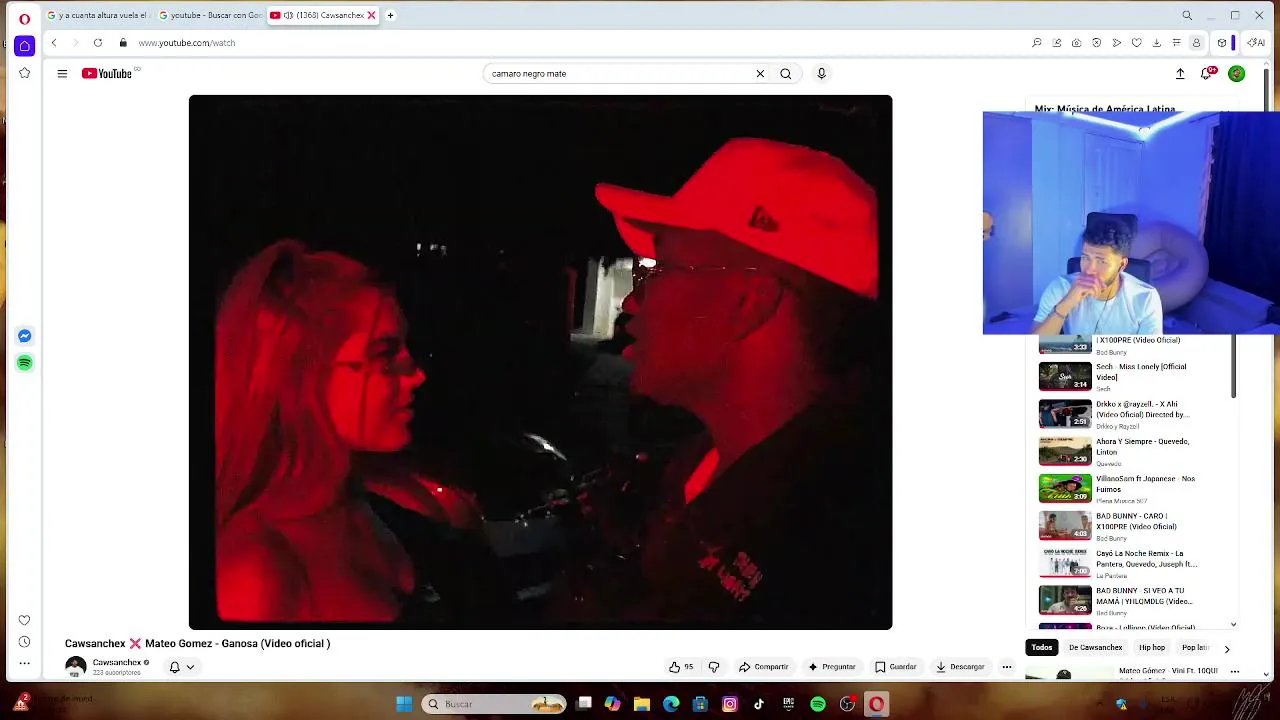Click the taskbar Buscar search box
The width and height of the screenshot is (1280, 720).
tap(494, 704)
